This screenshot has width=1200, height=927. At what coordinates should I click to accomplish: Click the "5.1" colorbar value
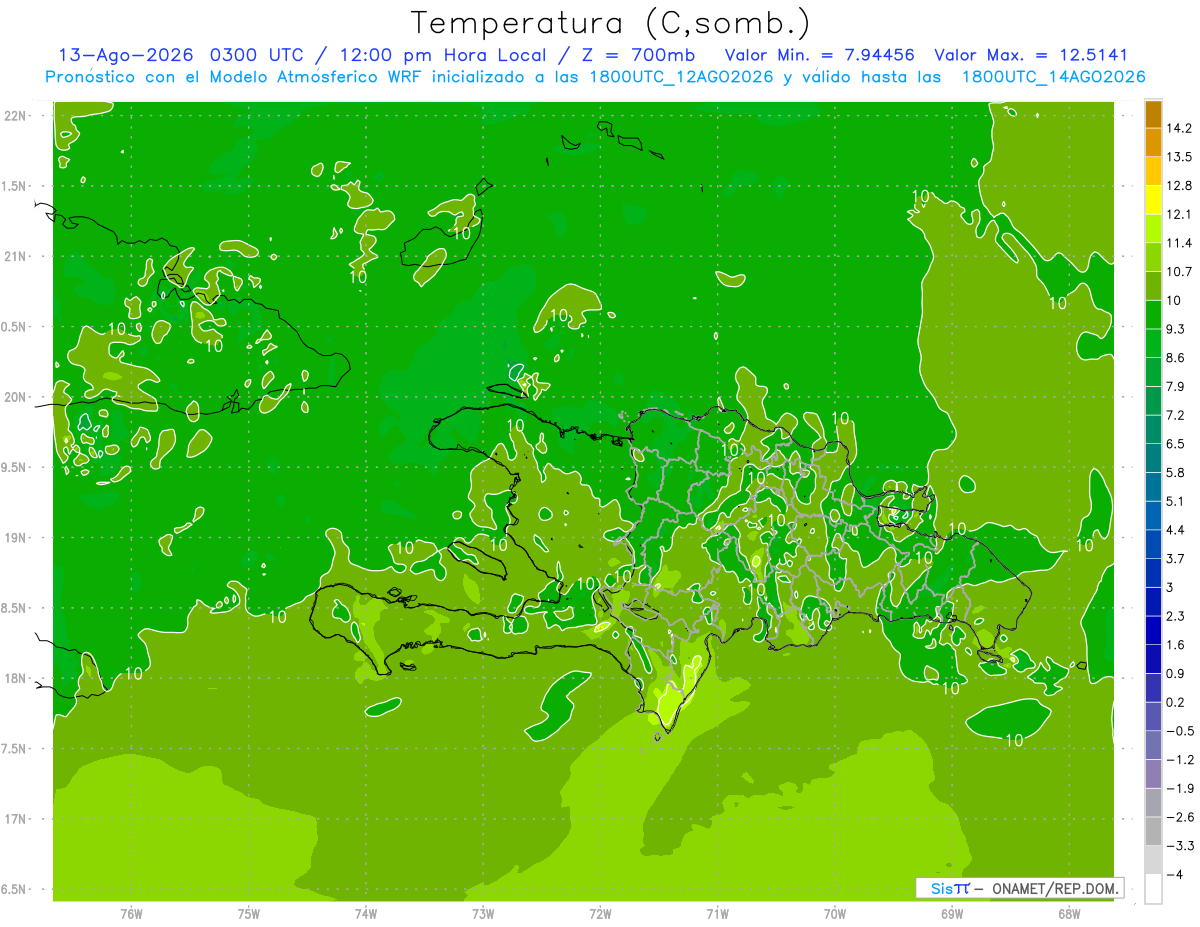click(x=1176, y=501)
